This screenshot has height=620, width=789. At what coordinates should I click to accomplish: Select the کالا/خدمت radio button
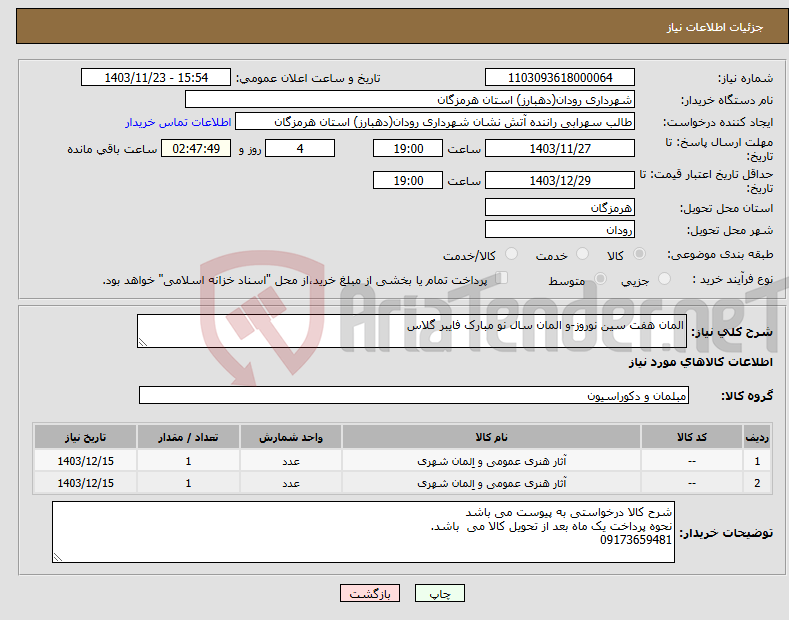coord(511,254)
